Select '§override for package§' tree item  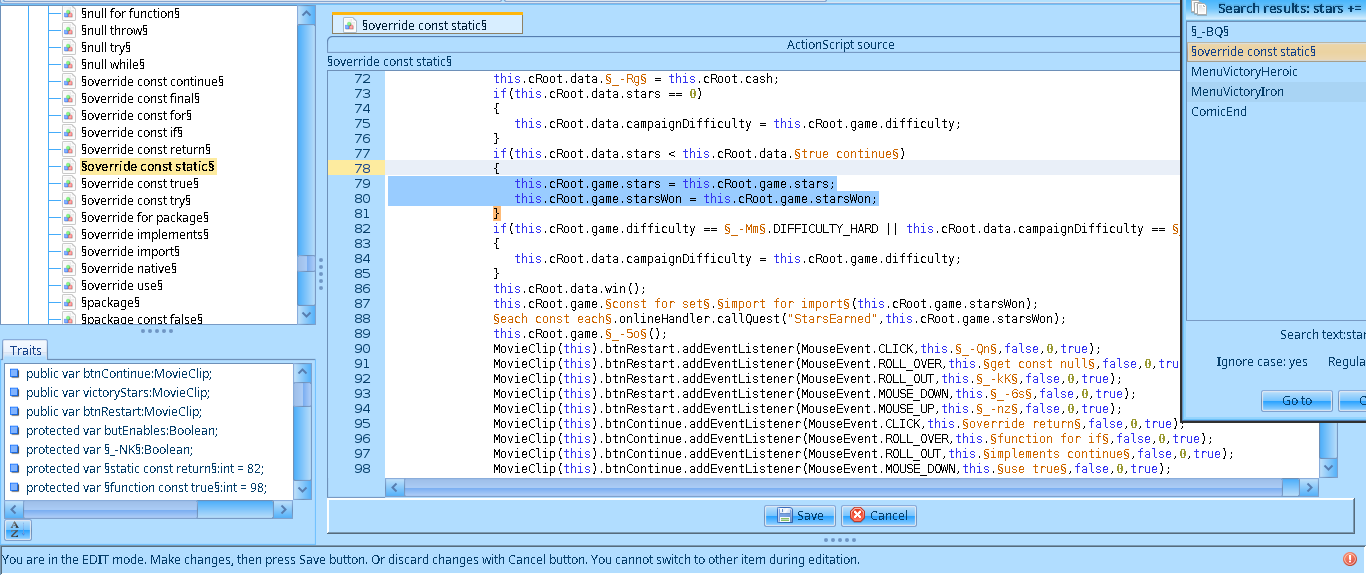point(144,217)
